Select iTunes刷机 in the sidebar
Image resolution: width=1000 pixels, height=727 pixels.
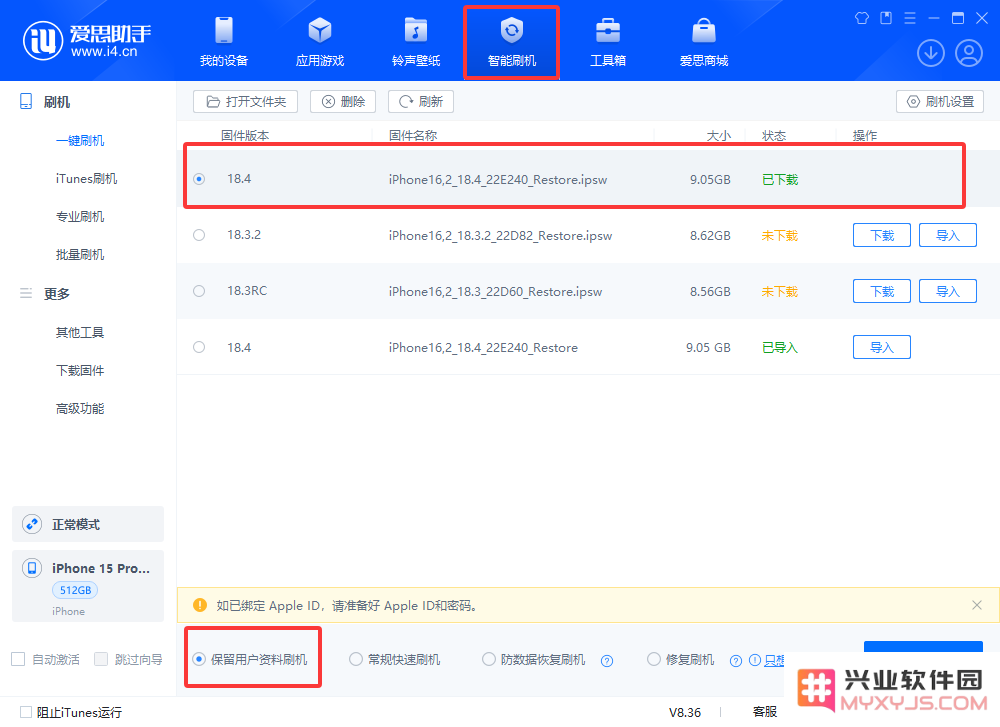pos(86,179)
